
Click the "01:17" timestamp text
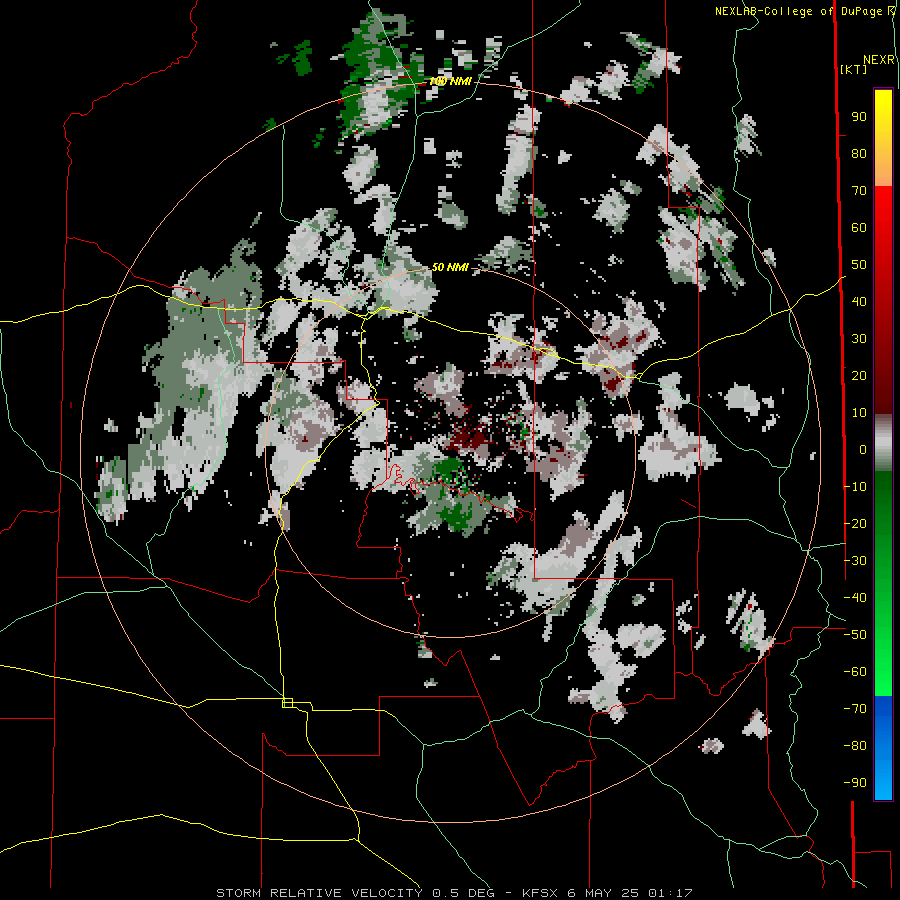[670, 893]
